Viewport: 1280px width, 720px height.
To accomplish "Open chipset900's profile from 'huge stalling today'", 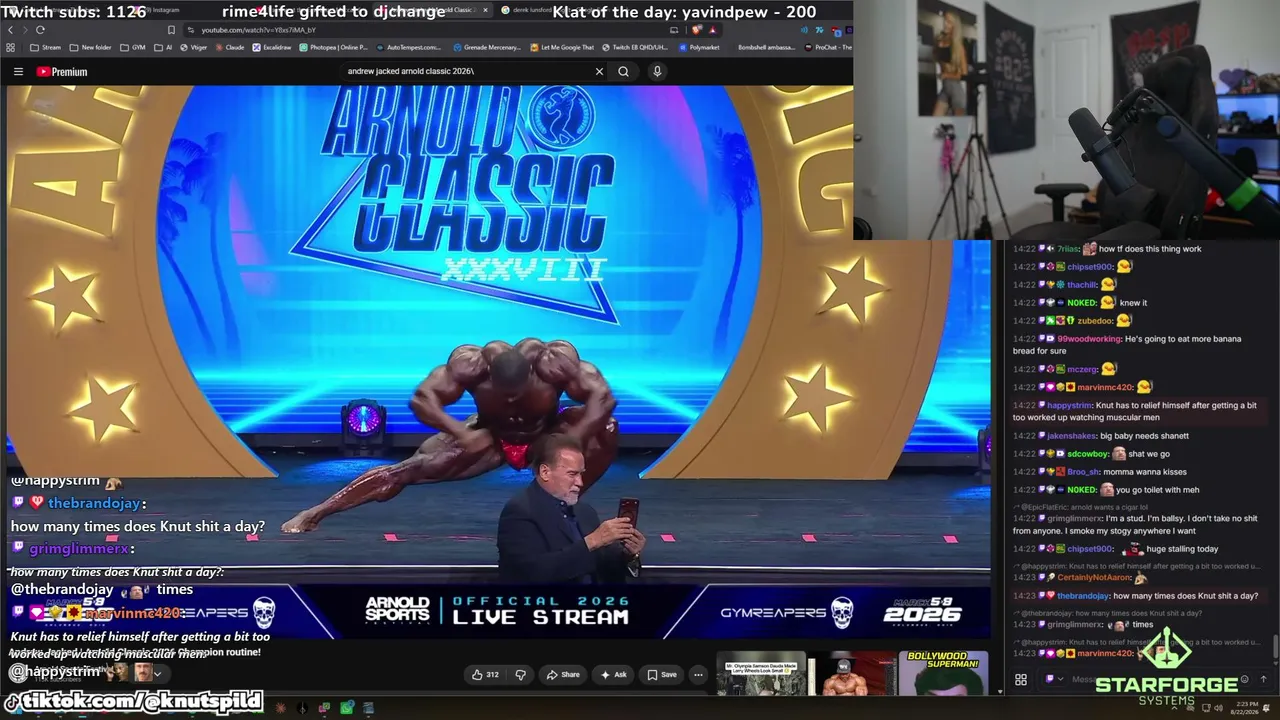I will 1089,549.
